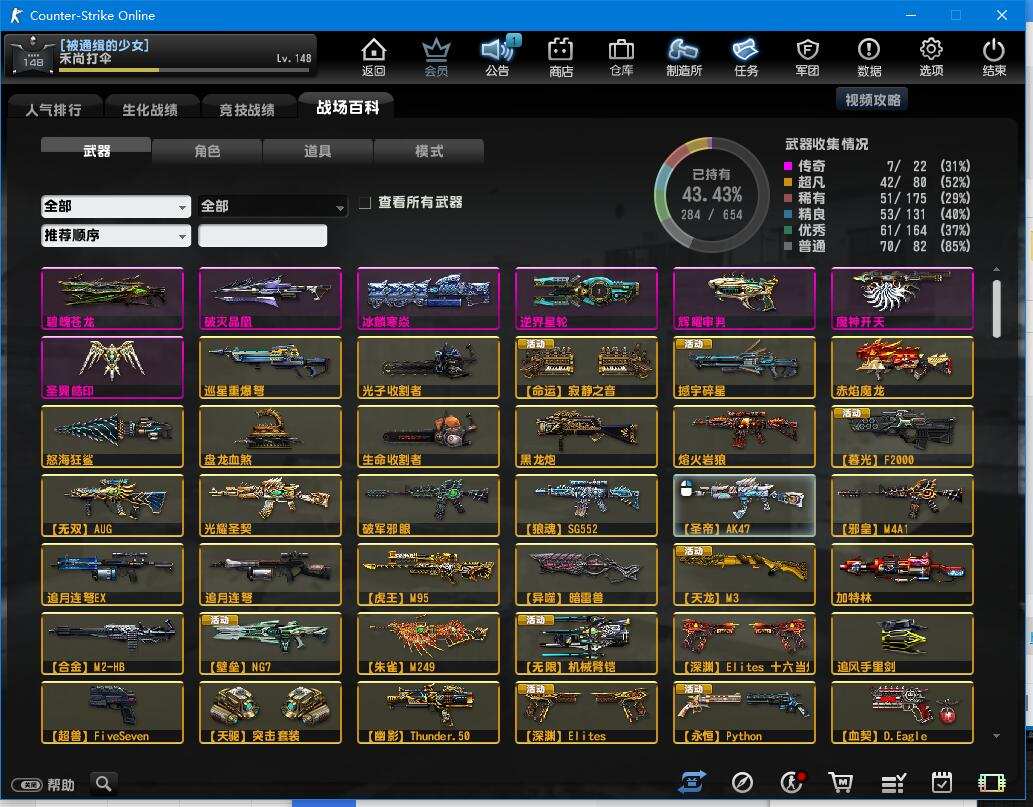Image resolution: width=1033 pixels, height=807 pixels.
Task: Open the shopping cart icon at bottom
Action: click(841, 783)
